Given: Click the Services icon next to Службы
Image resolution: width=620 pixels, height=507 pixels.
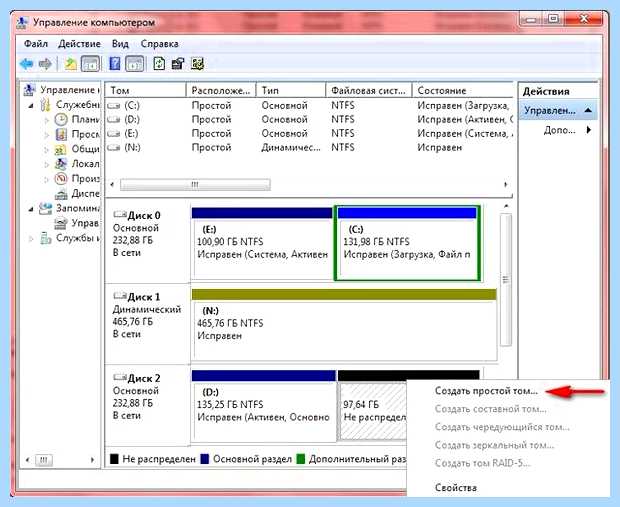Looking at the screenshot, I should pyautogui.click(x=46, y=238).
